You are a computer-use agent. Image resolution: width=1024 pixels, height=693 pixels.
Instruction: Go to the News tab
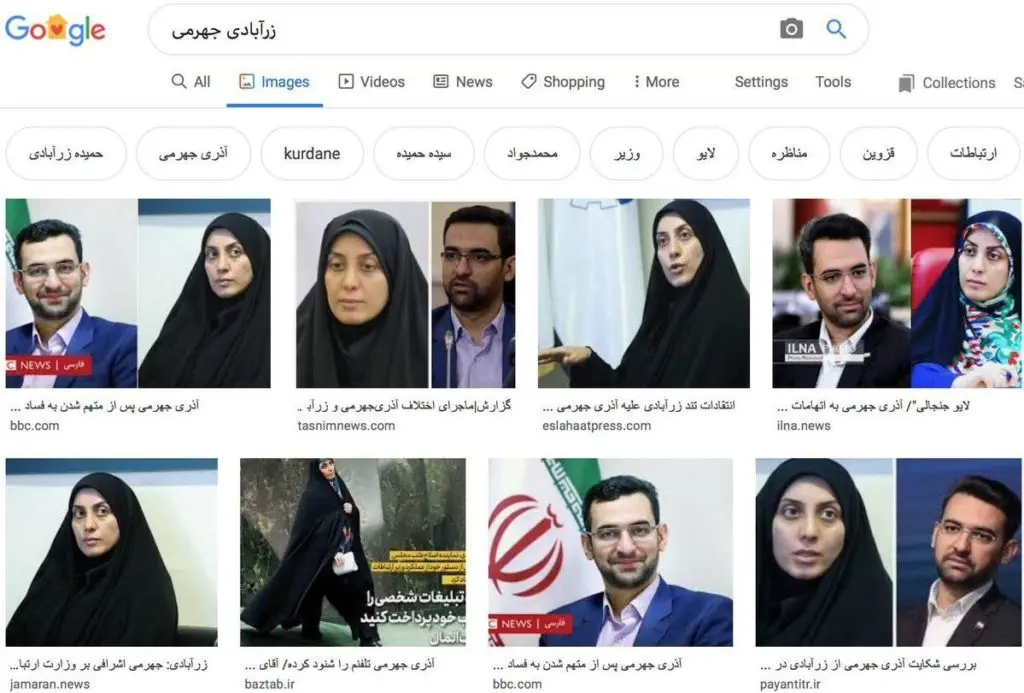463,82
